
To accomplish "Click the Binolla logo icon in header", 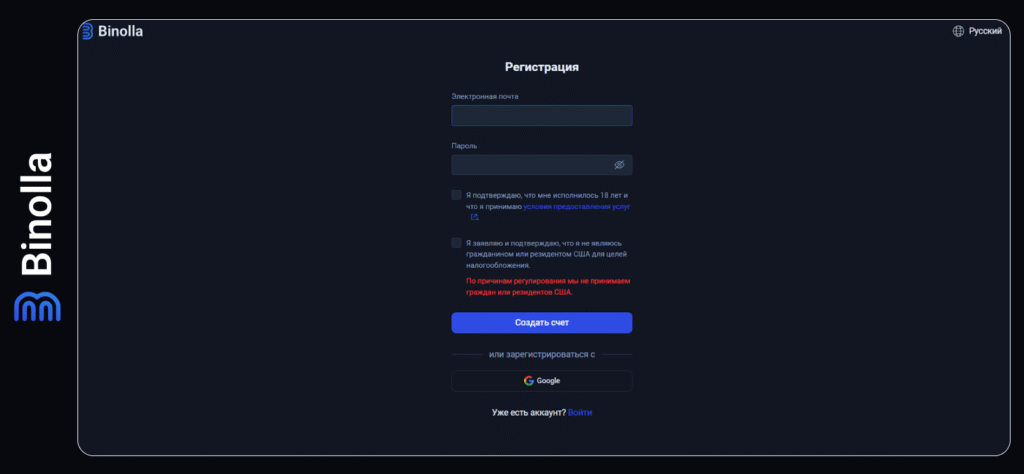I will pyautogui.click(x=88, y=31).
